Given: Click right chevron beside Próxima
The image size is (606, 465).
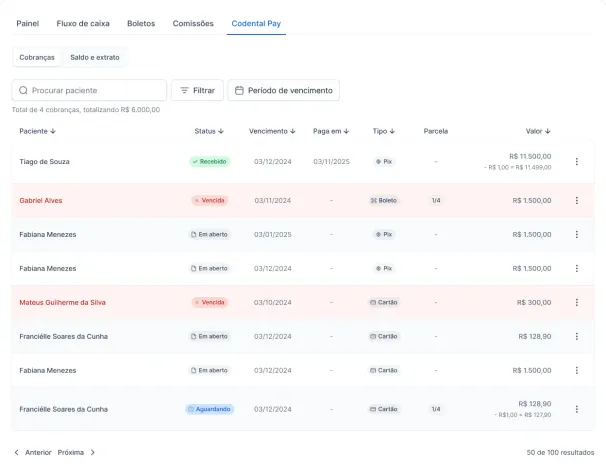Looking at the screenshot, I should click(93, 452).
